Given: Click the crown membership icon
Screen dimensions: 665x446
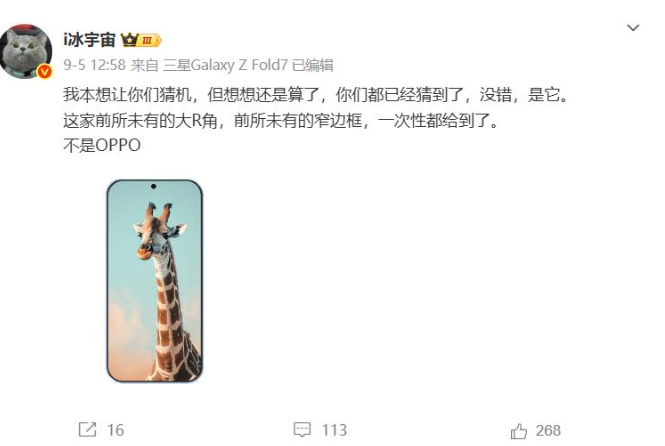Looking at the screenshot, I should click(x=129, y=40).
